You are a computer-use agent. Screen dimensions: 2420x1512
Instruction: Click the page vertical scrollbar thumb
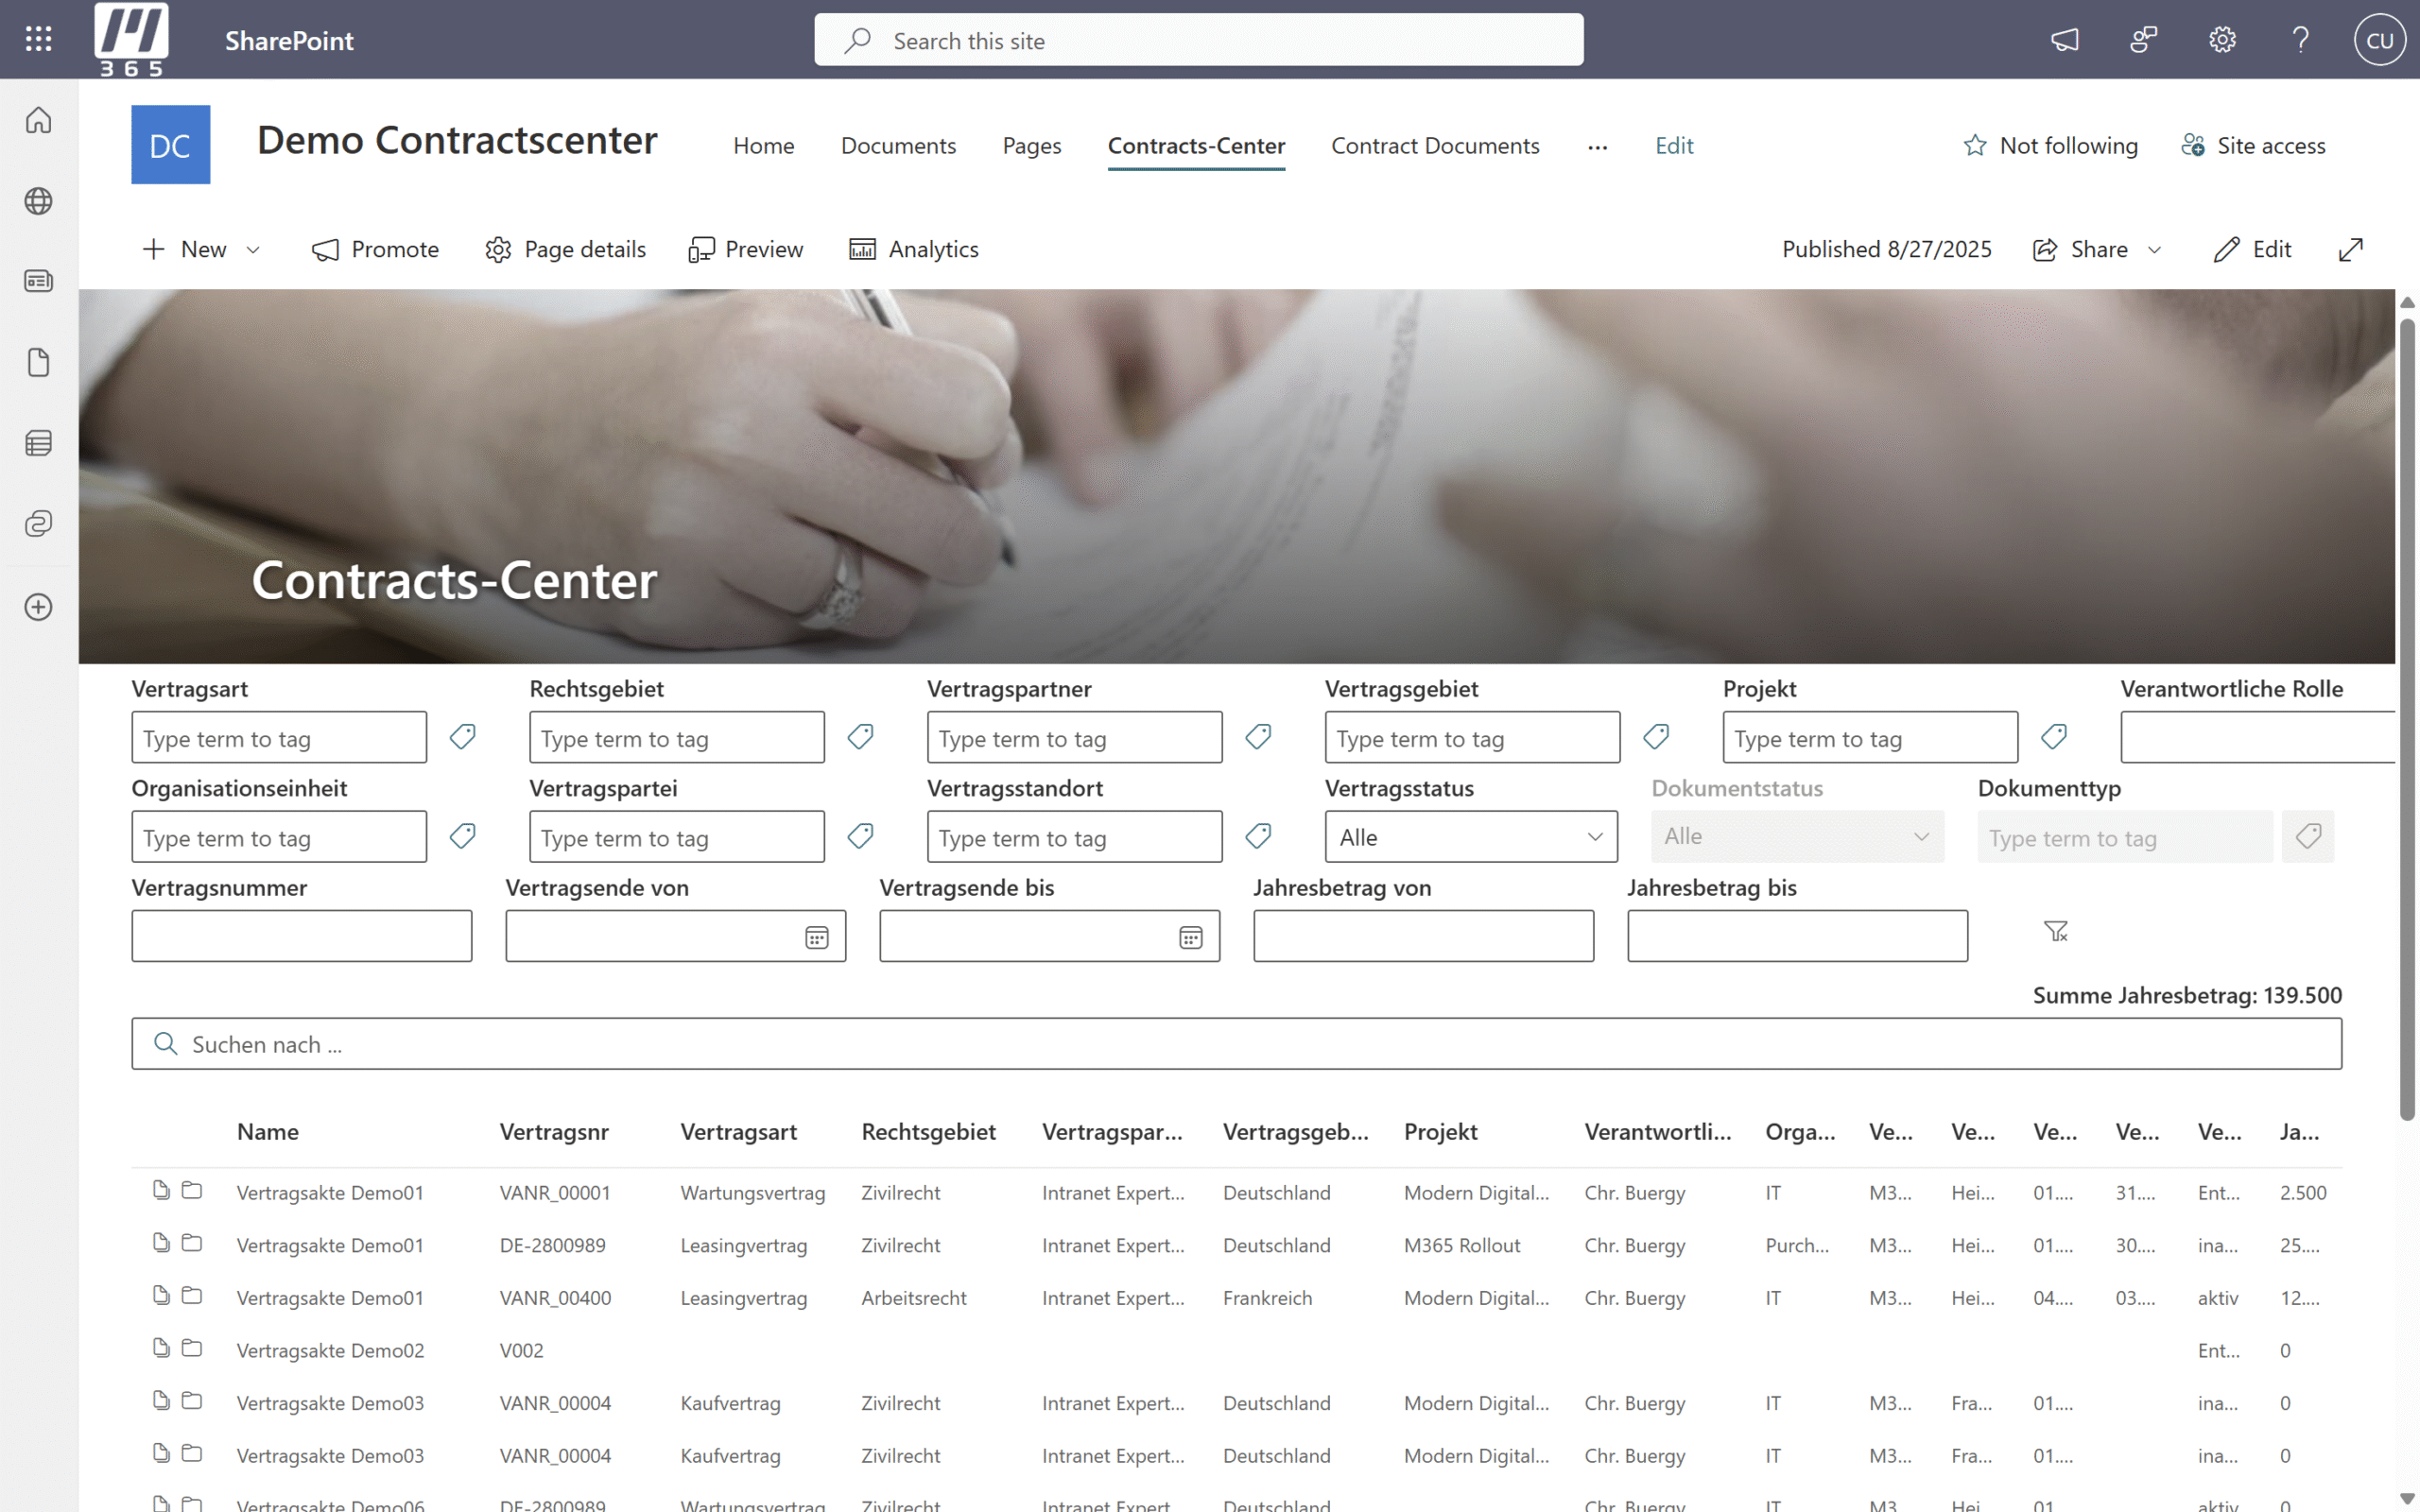[x=2407, y=720]
